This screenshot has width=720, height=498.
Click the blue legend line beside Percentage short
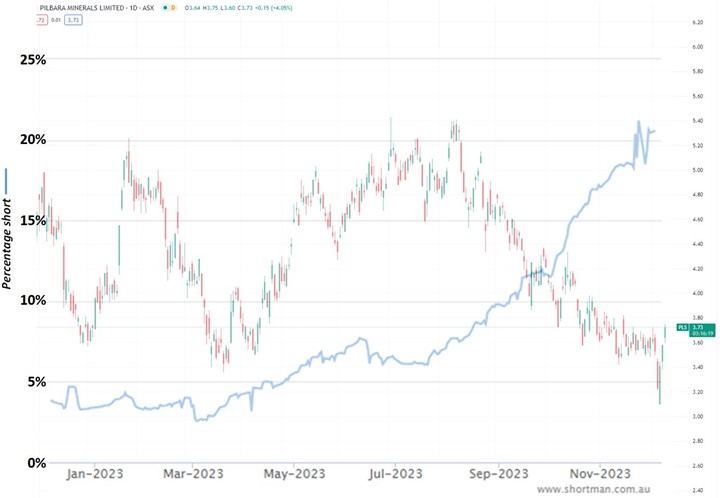pyautogui.click(x=7, y=182)
